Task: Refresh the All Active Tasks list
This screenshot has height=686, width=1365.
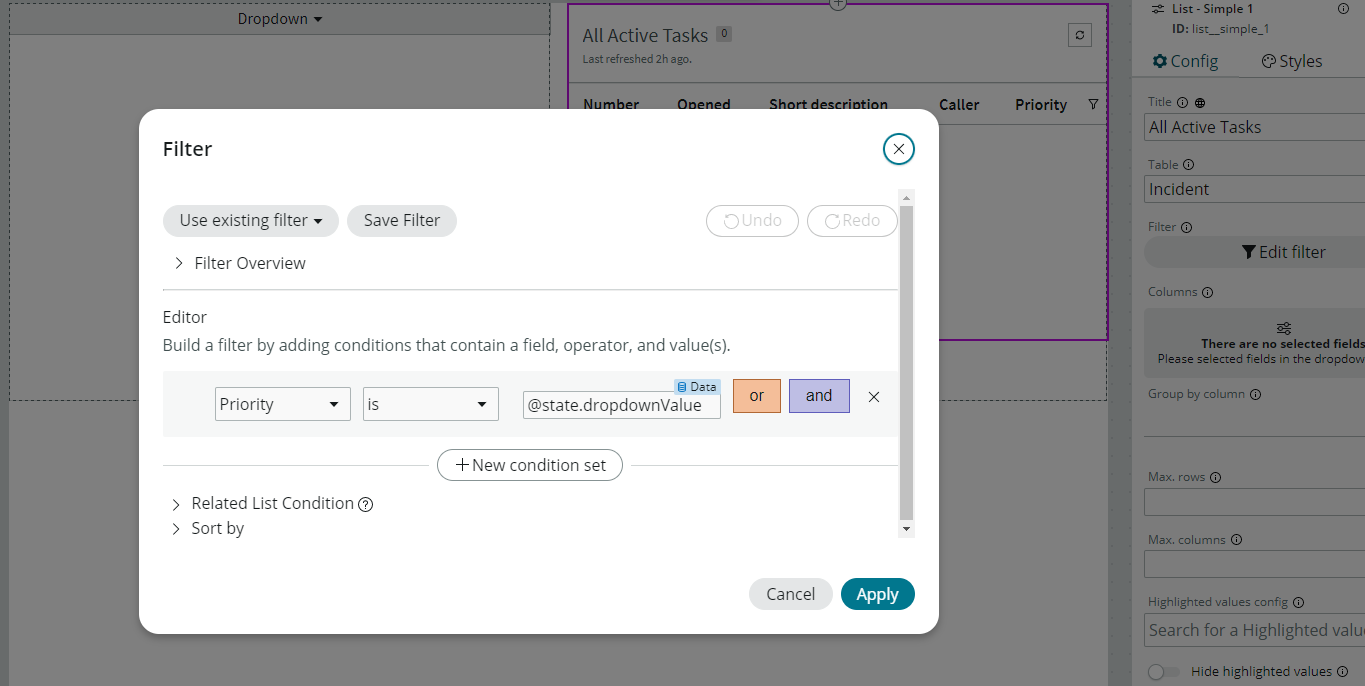Action: tap(1079, 35)
